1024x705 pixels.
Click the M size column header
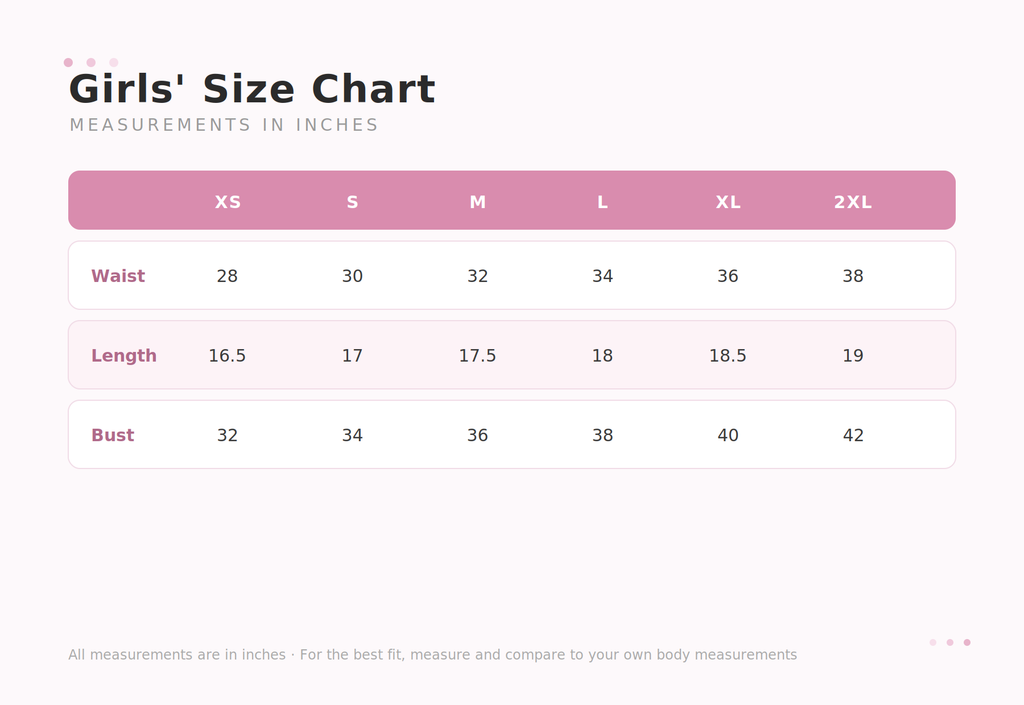(477, 202)
